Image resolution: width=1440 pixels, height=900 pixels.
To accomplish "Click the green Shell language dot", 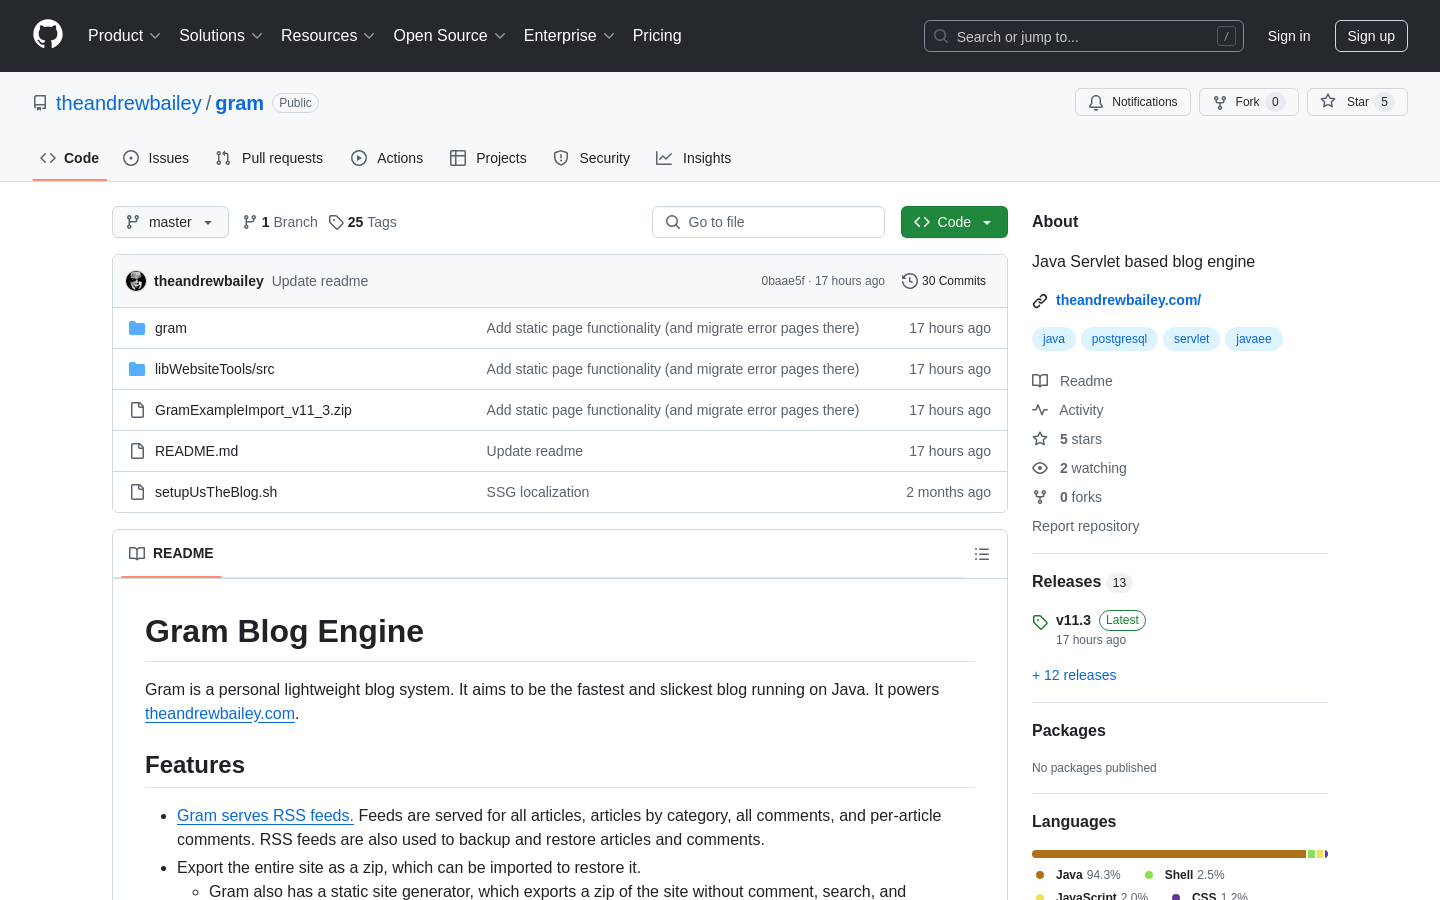I will (1149, 875).
